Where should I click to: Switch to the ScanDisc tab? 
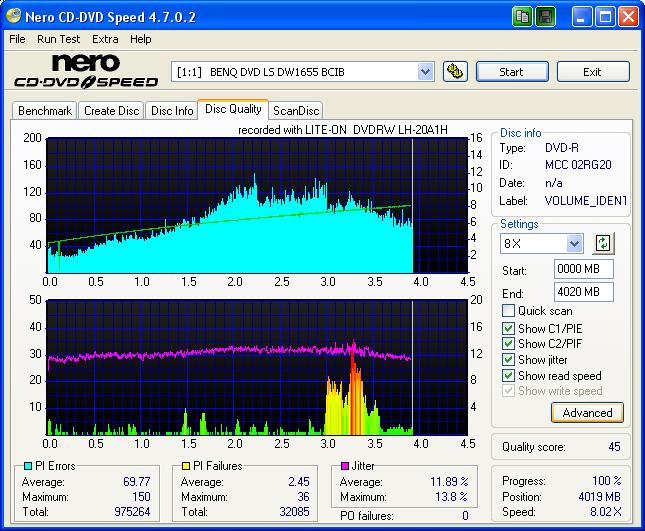(x=296, y=111)
